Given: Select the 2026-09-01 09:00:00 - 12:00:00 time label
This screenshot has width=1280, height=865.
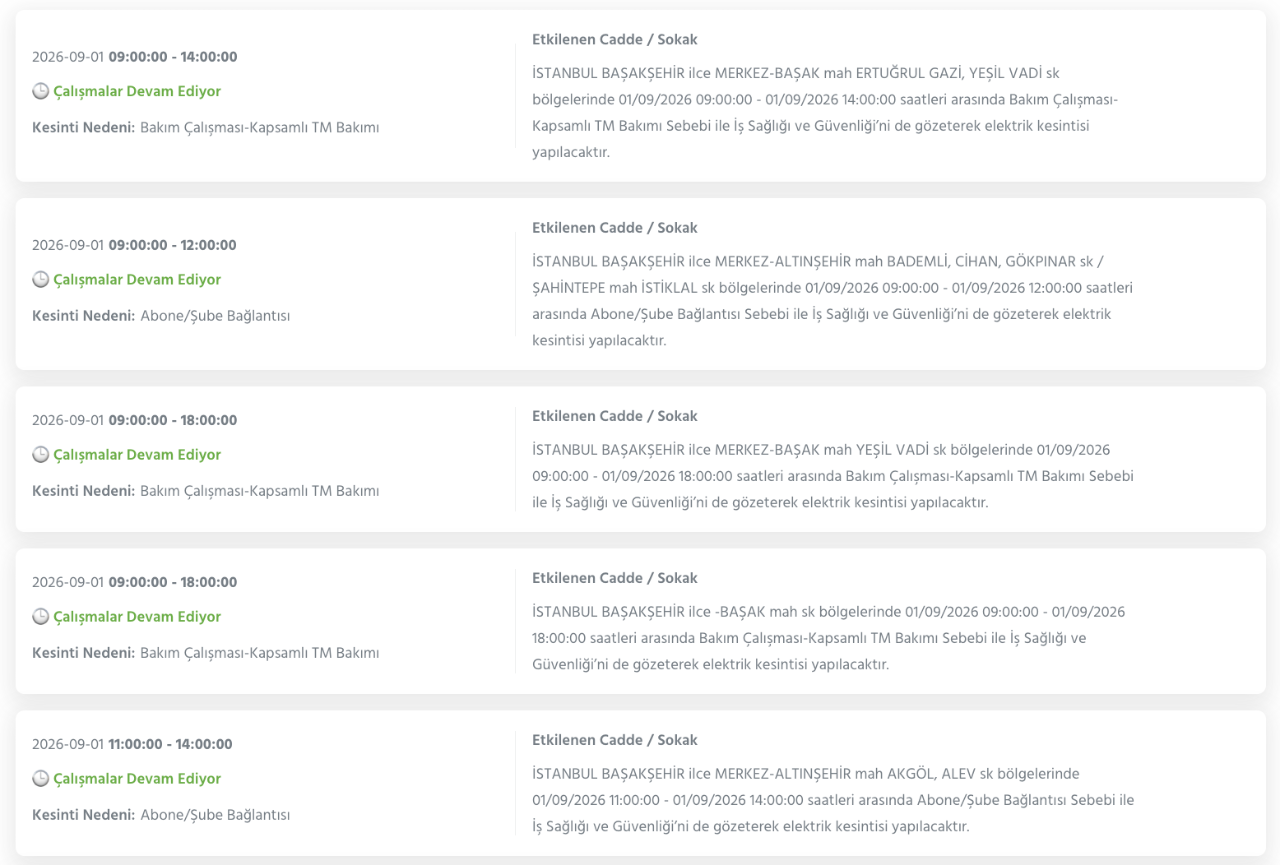Looking at the screenshot, I should [x=135, y=245].
